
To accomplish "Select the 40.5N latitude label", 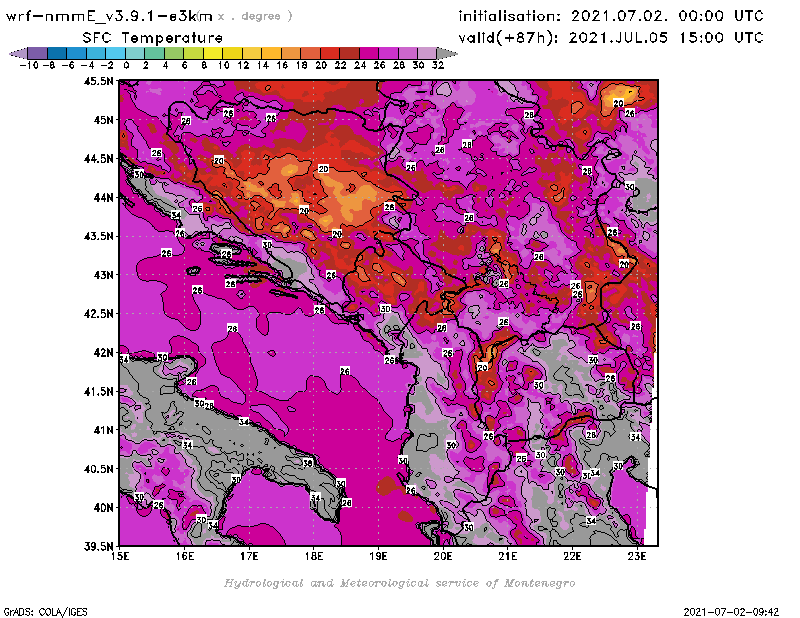I will coord(98,469).
